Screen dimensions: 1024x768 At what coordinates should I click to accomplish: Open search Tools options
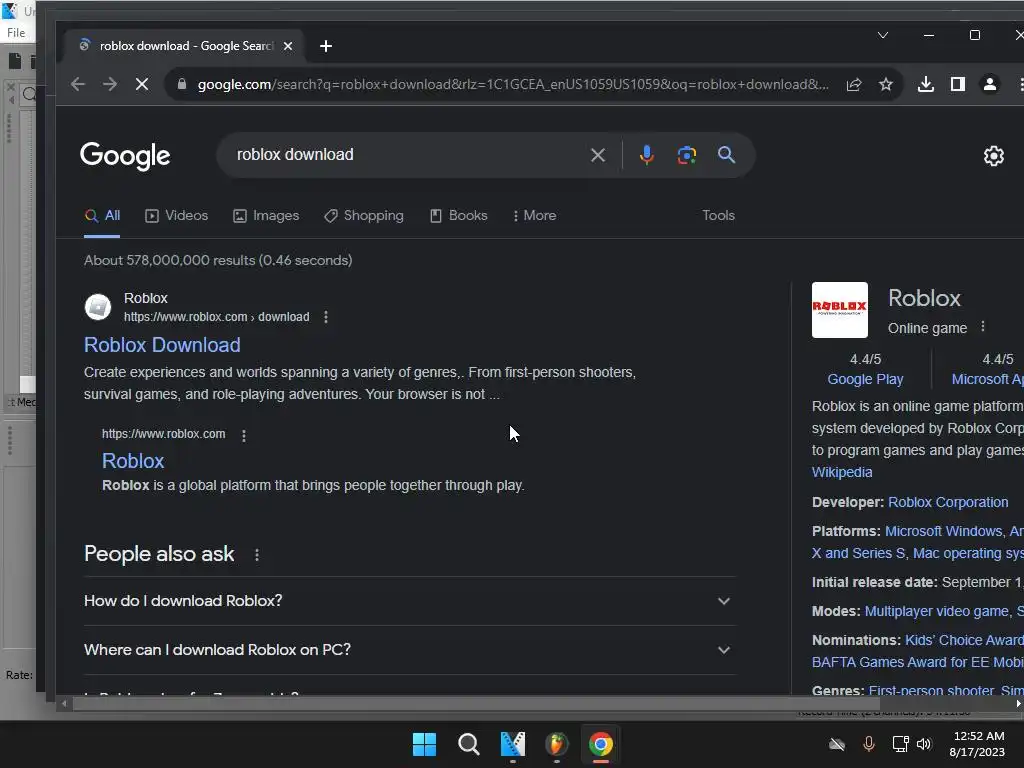[x=718, y=216]
